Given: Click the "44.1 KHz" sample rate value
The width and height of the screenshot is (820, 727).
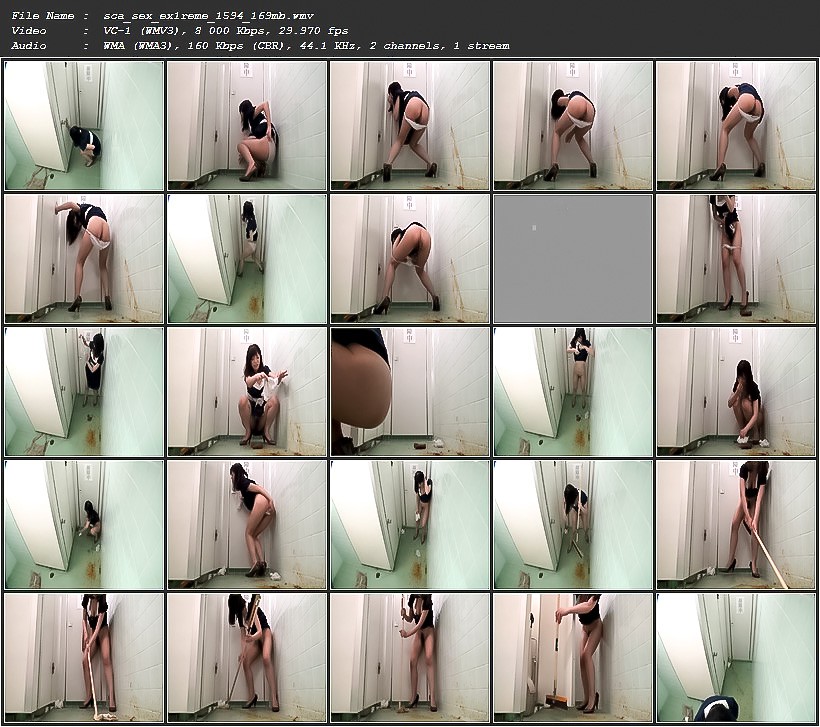Looking at the screenshot, I should point(330,46).
